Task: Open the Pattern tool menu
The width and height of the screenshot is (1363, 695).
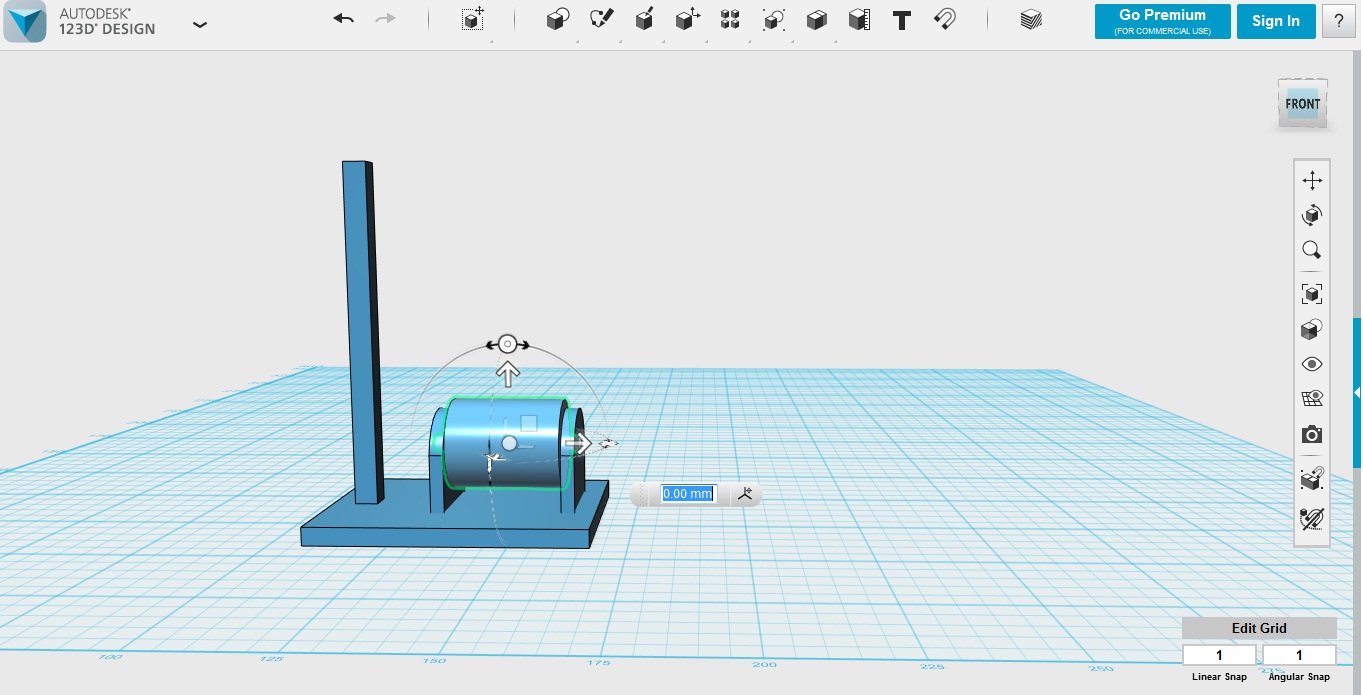Action: (730, 19)
